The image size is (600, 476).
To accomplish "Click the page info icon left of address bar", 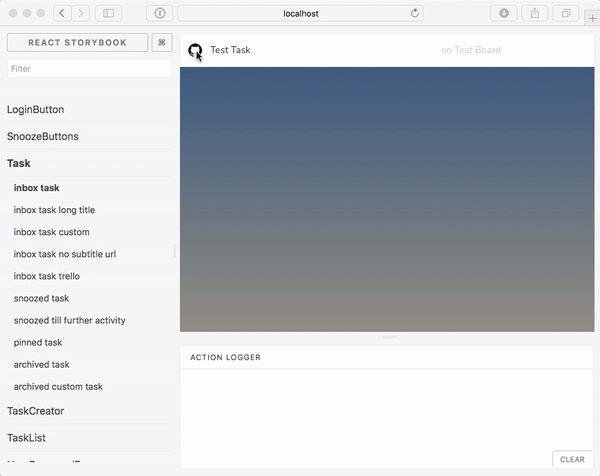I will point(160,13).
